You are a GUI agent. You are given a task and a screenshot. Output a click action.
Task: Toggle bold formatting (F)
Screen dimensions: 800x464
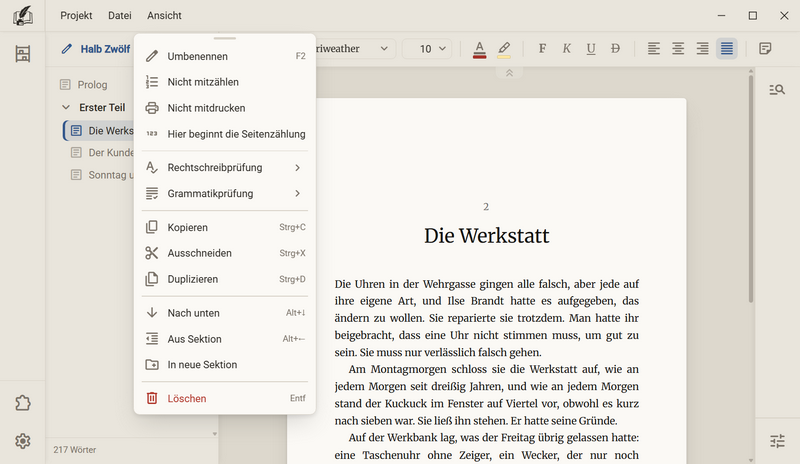click(542, 48)
